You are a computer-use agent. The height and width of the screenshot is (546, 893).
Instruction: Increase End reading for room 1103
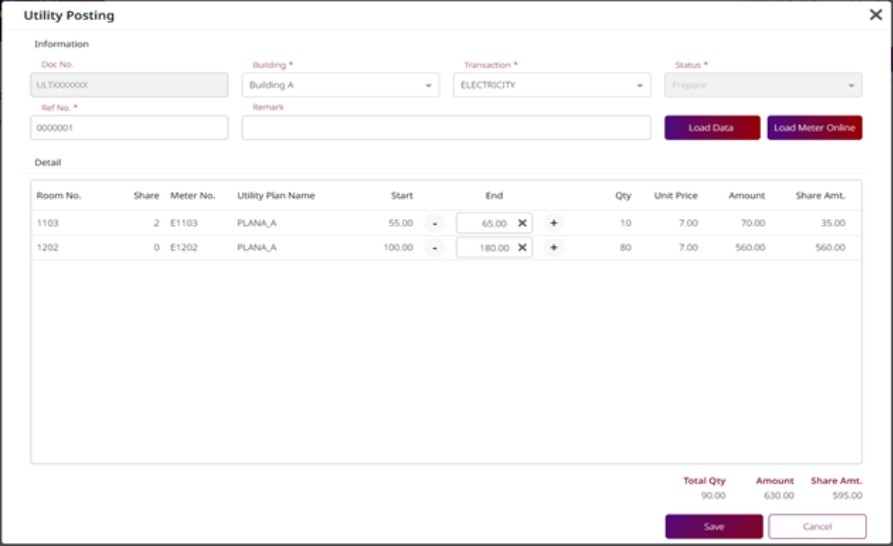(553, 223)
